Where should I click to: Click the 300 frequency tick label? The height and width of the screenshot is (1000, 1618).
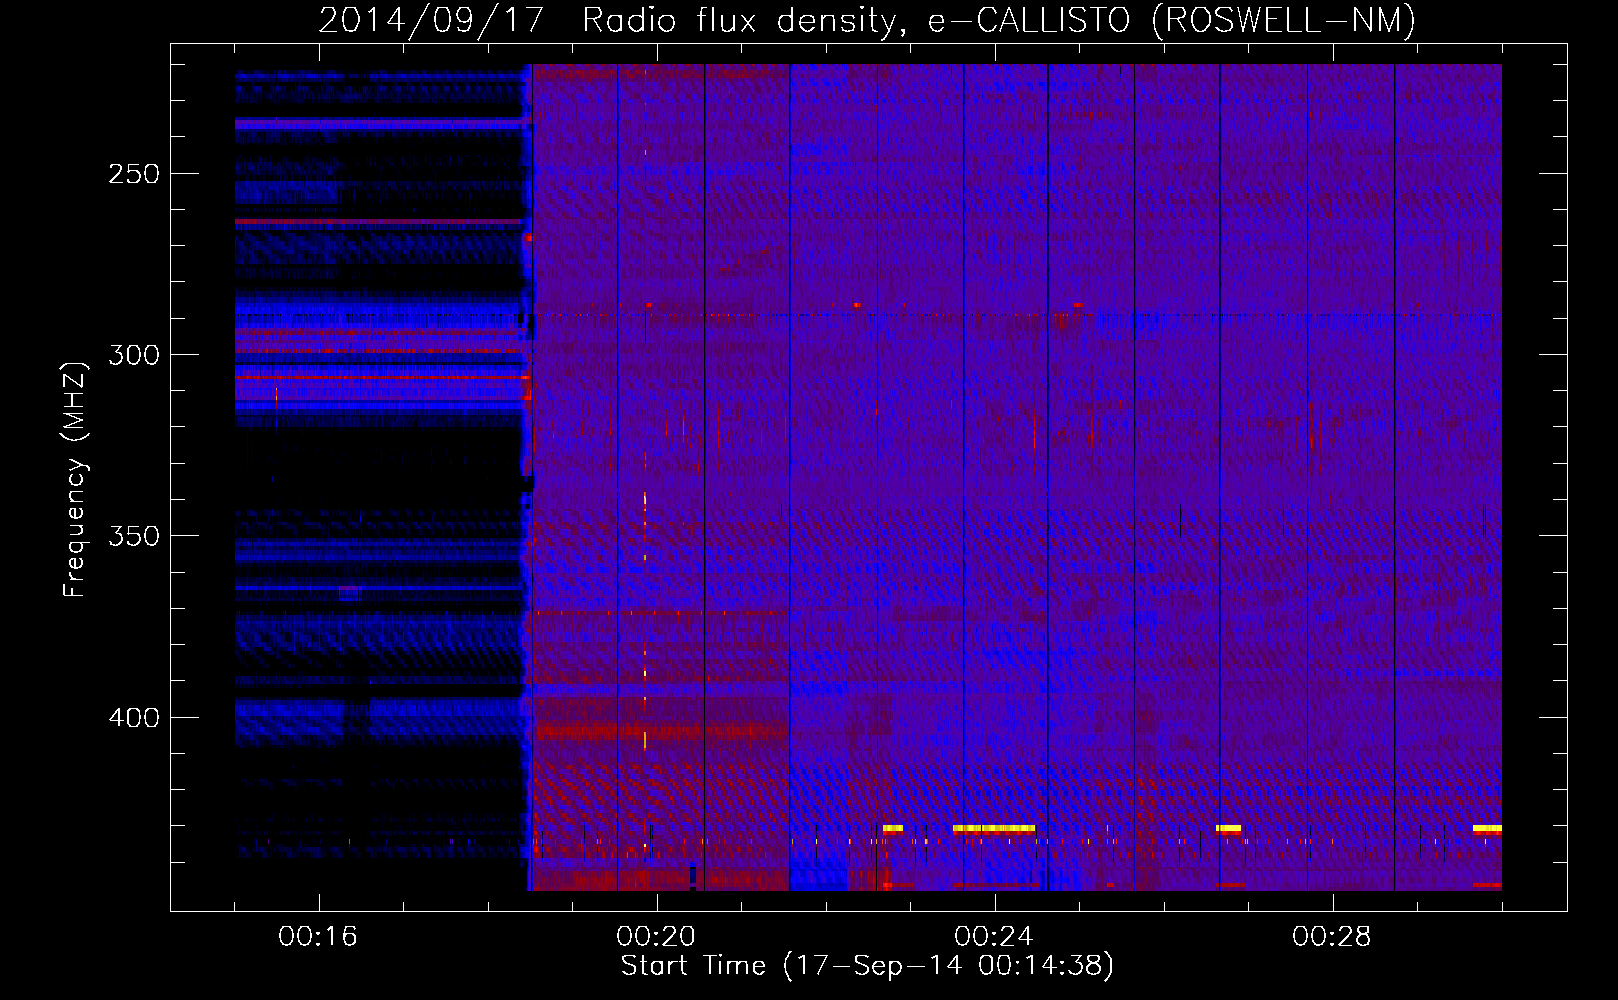(134, 355)
